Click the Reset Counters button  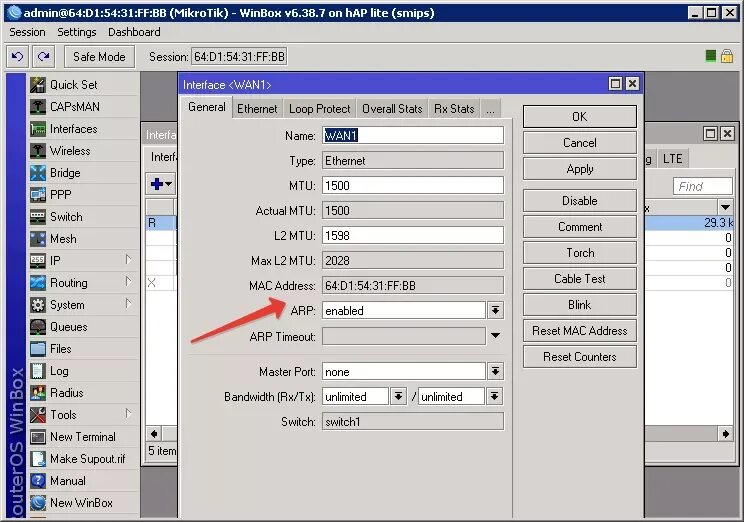(580, 357)
